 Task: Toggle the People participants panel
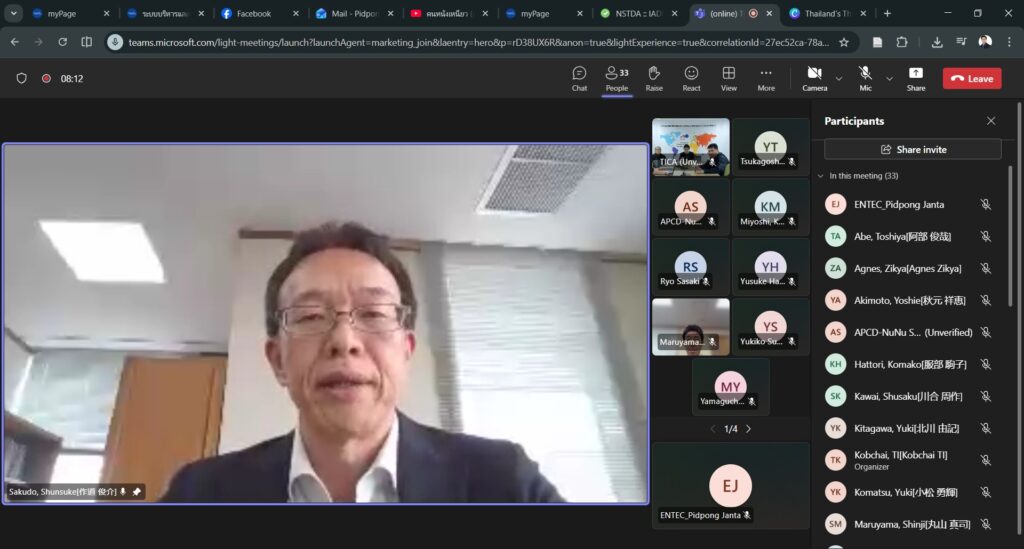point(616,78)
